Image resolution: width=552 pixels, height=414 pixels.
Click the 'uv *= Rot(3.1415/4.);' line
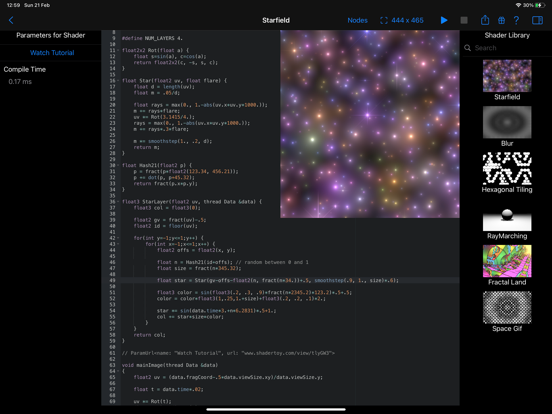pos(164,117)
